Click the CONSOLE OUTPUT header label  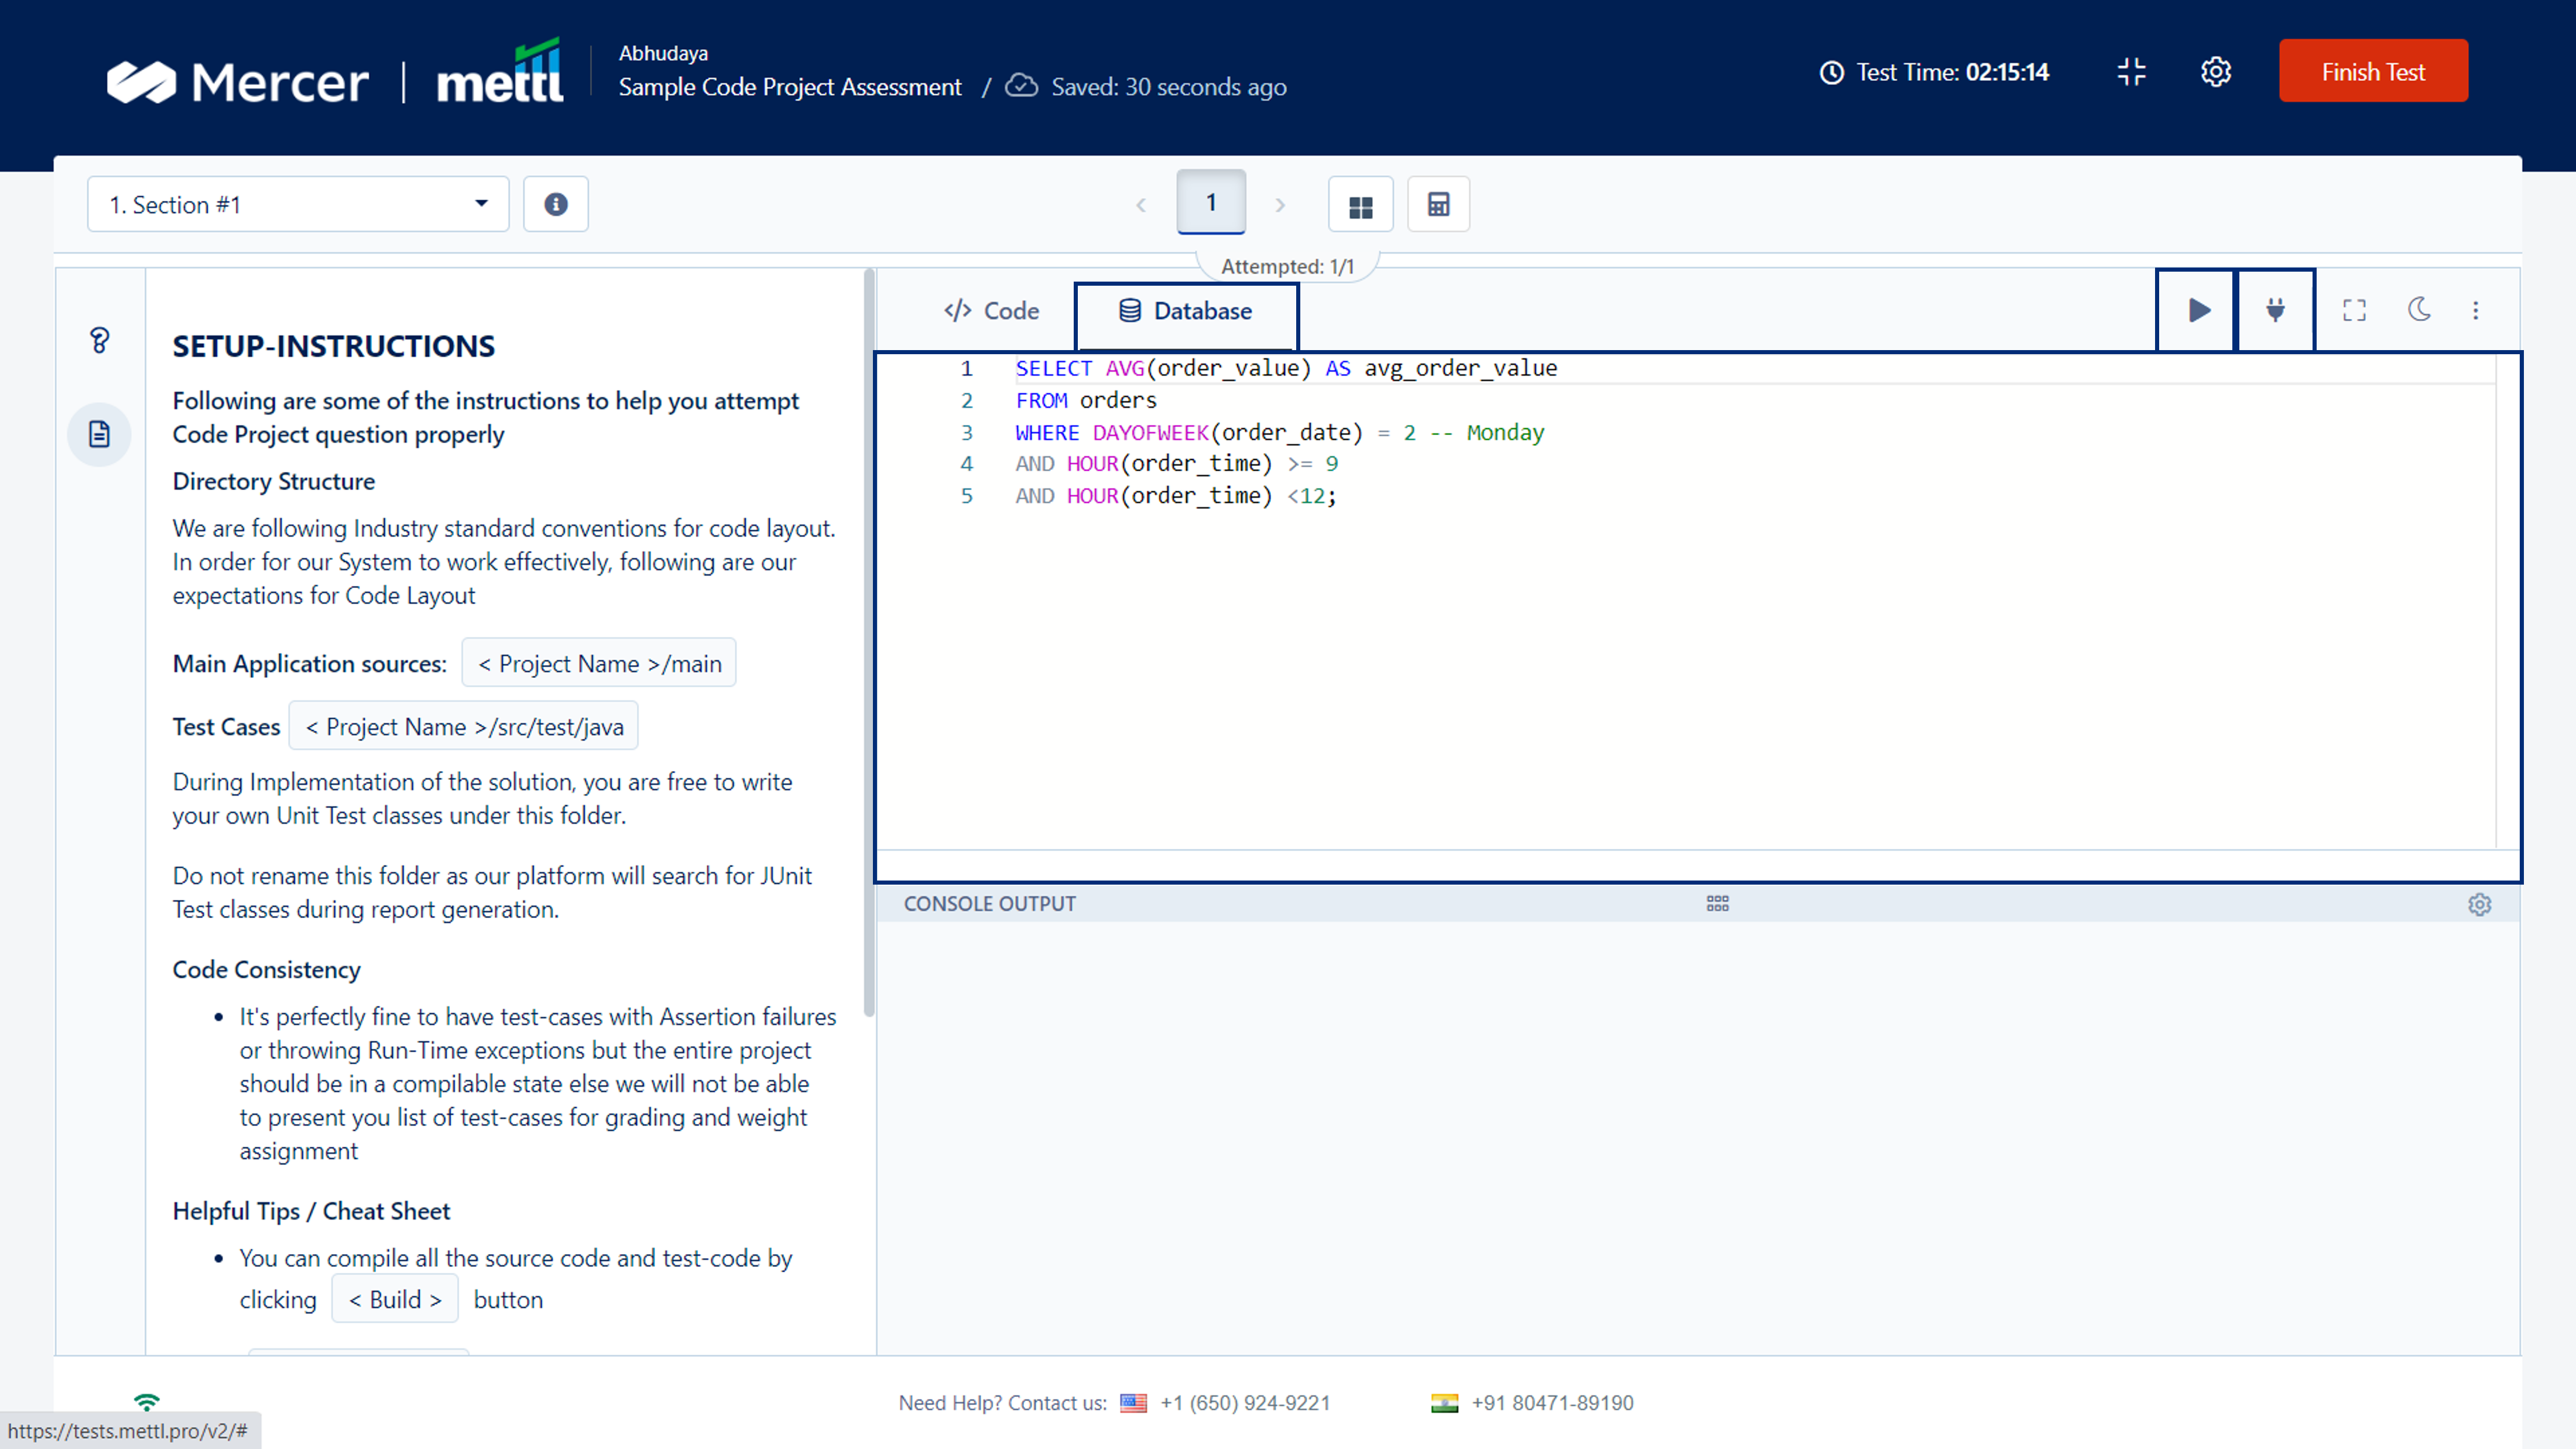(989, 904)
